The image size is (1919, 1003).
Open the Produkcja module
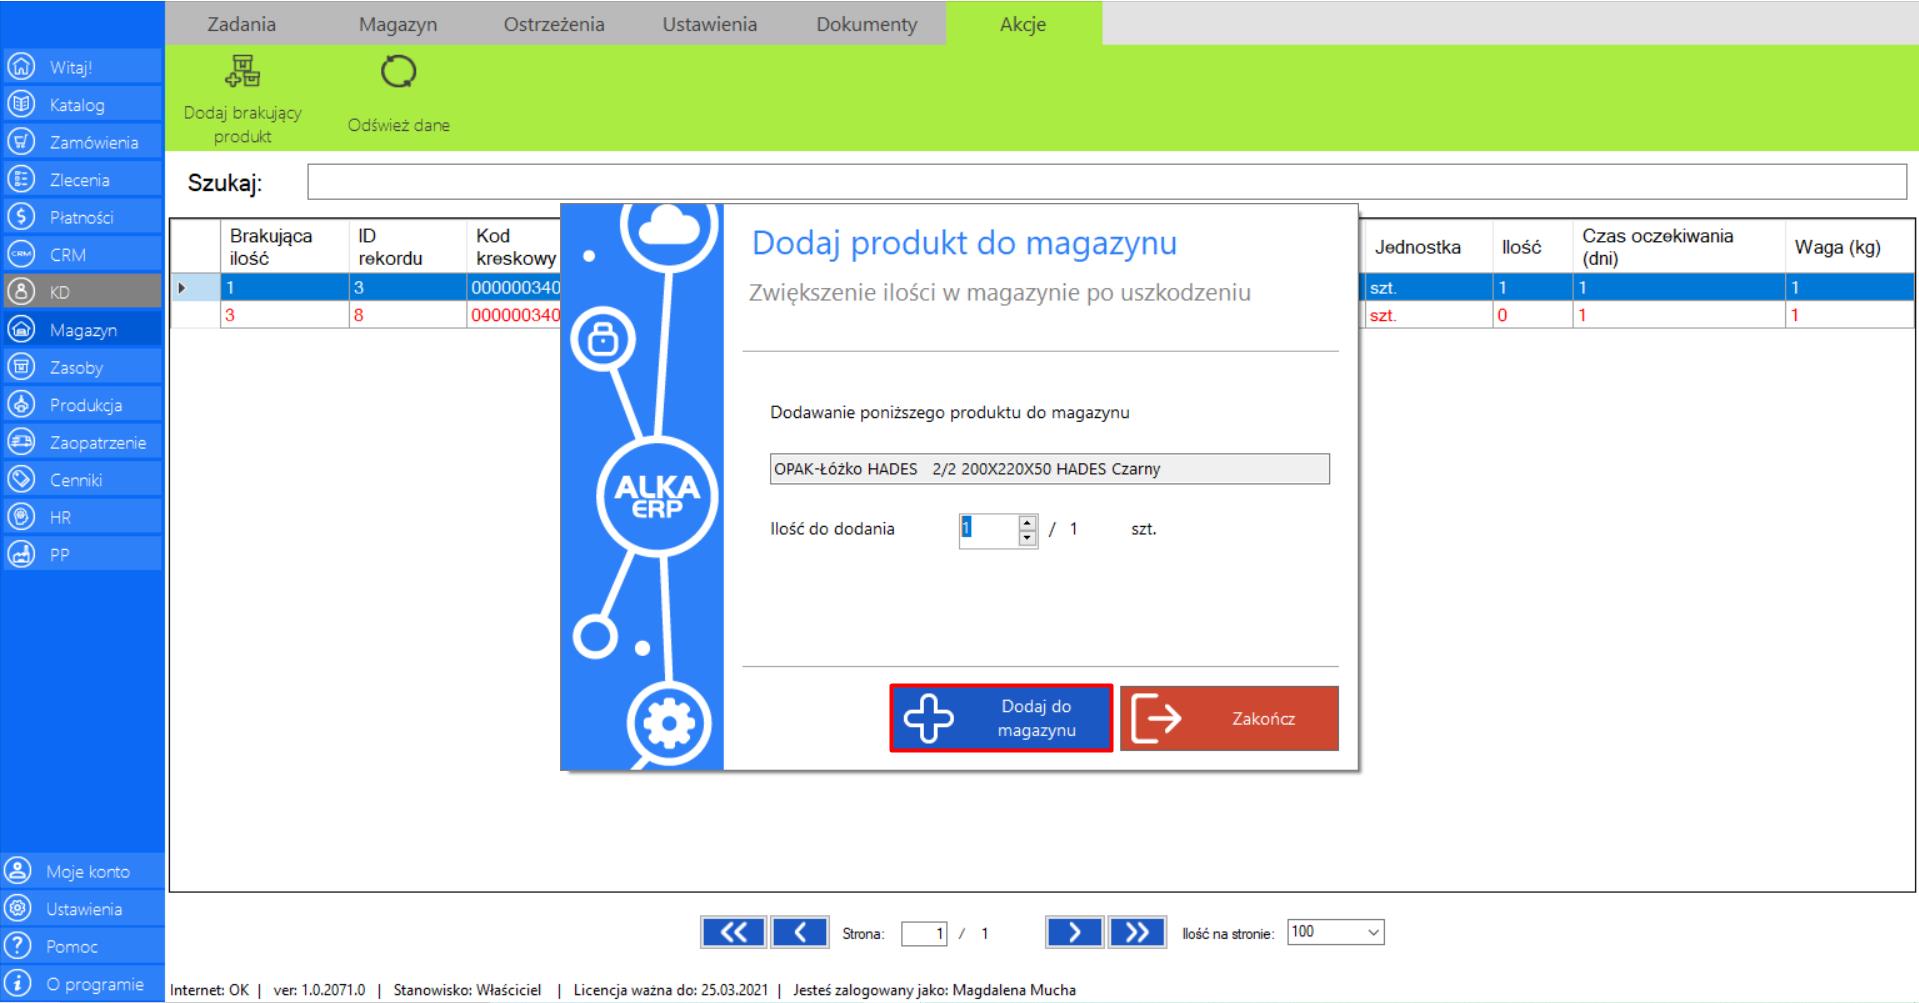click(x=85, y=405)
